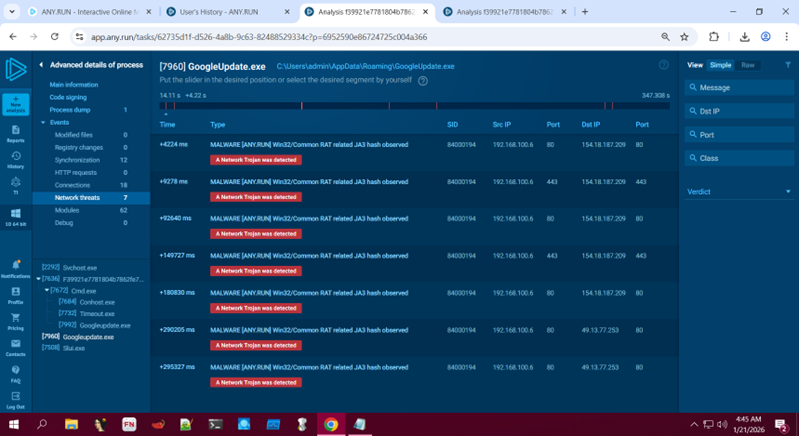Switch to the last Analysis f39921e tab
Image resolution: width=799 pixels, height=436 pixels.
point(505,12)
